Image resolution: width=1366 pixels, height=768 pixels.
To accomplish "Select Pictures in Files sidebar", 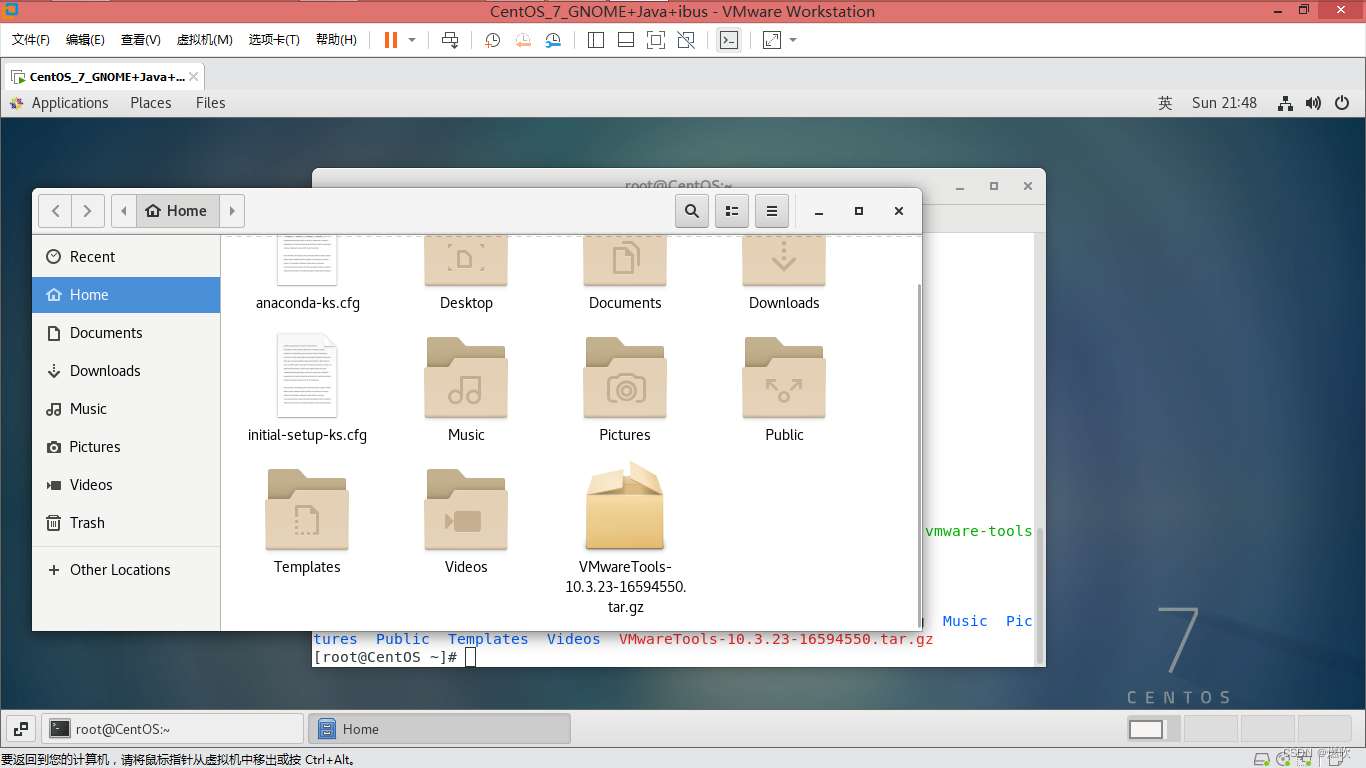I will pyautogui.click(x=126, y=447).
